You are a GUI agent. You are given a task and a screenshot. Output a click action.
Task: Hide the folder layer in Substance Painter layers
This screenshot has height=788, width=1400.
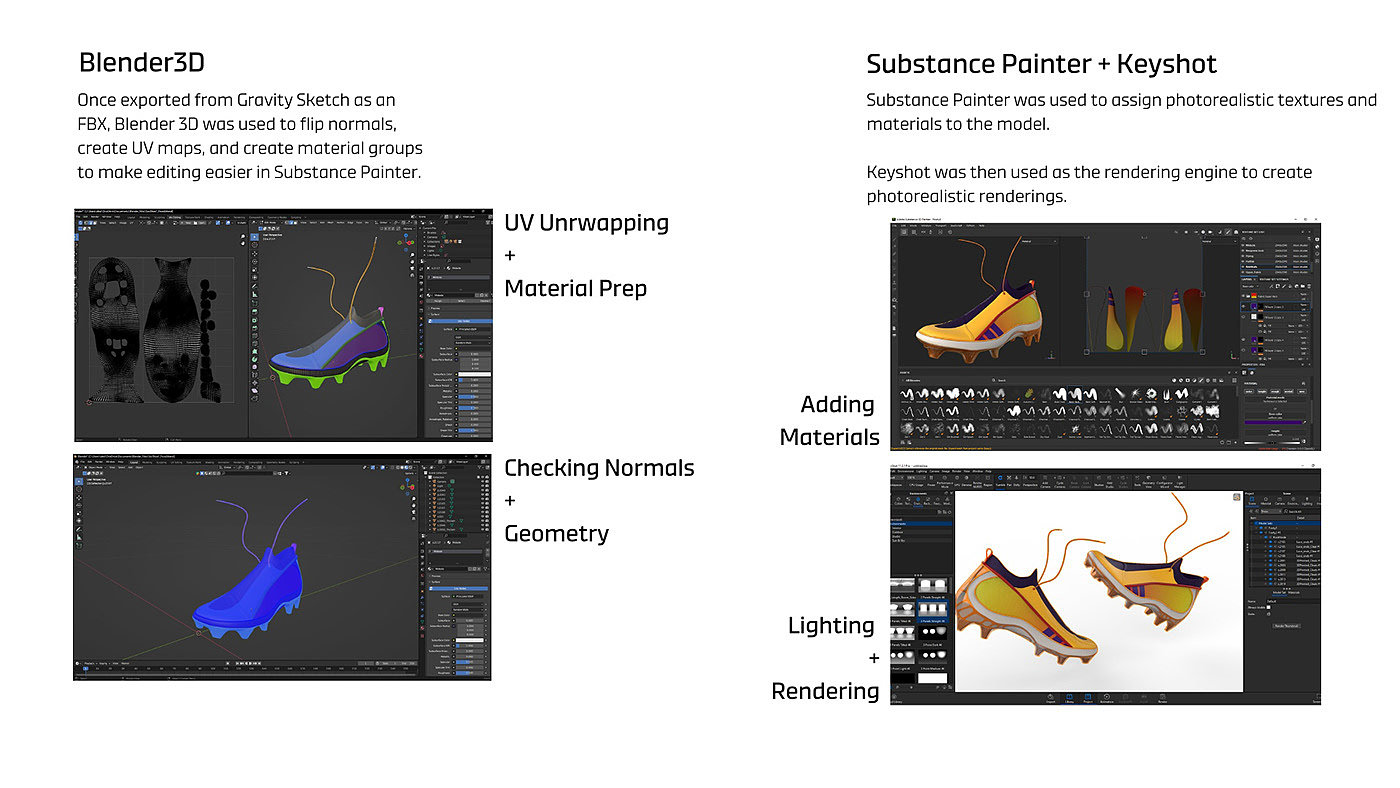[x=1245, y=297]
